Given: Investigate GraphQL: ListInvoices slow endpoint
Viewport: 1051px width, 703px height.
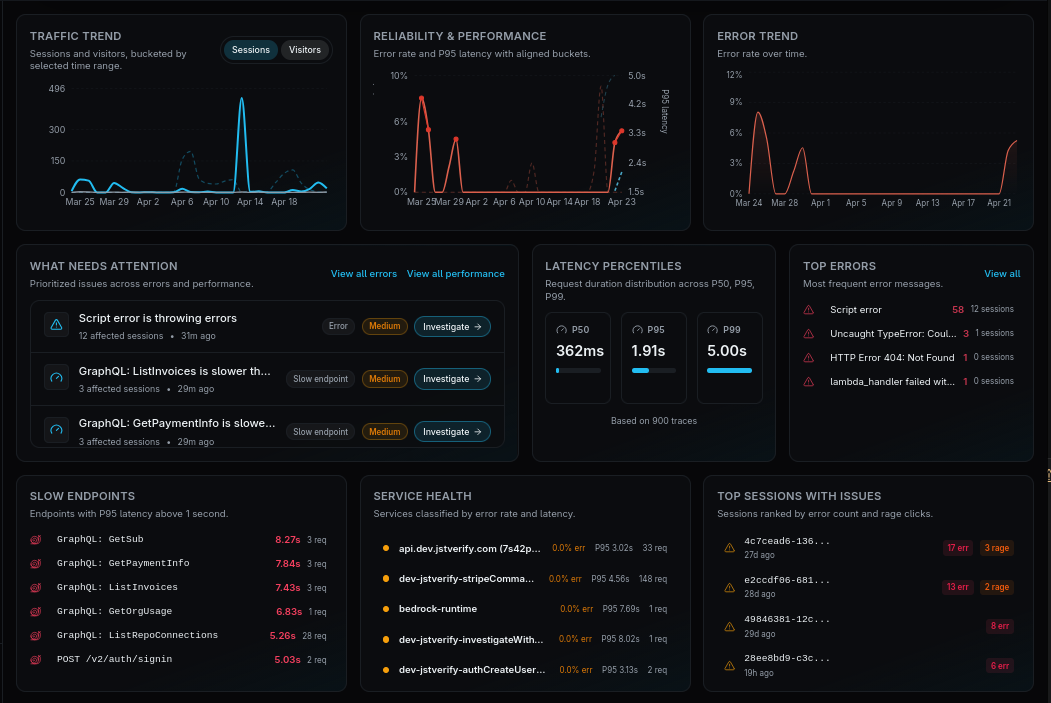Looking at the screenshot, I should point(452,379).
